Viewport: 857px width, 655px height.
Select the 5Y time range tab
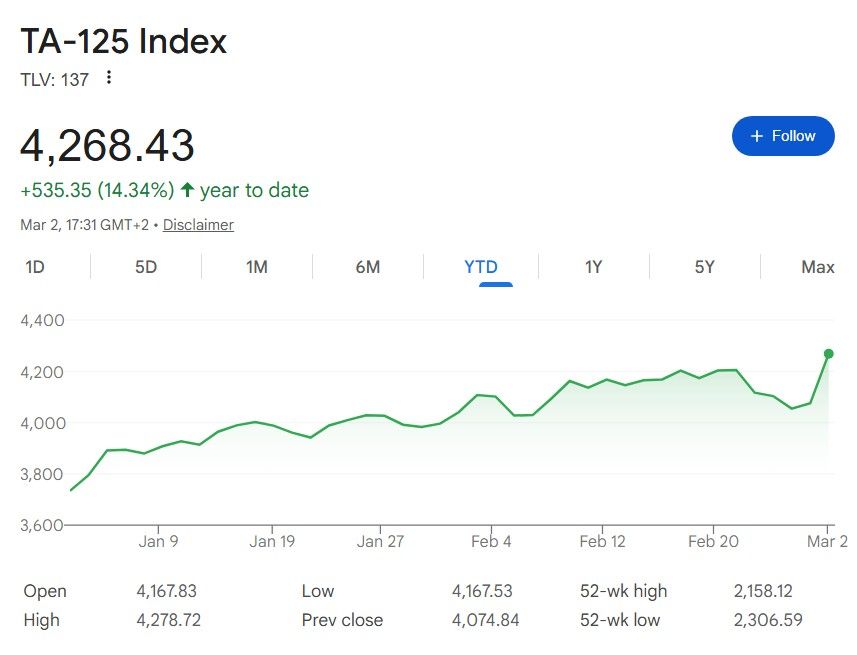tap(705, 267)
